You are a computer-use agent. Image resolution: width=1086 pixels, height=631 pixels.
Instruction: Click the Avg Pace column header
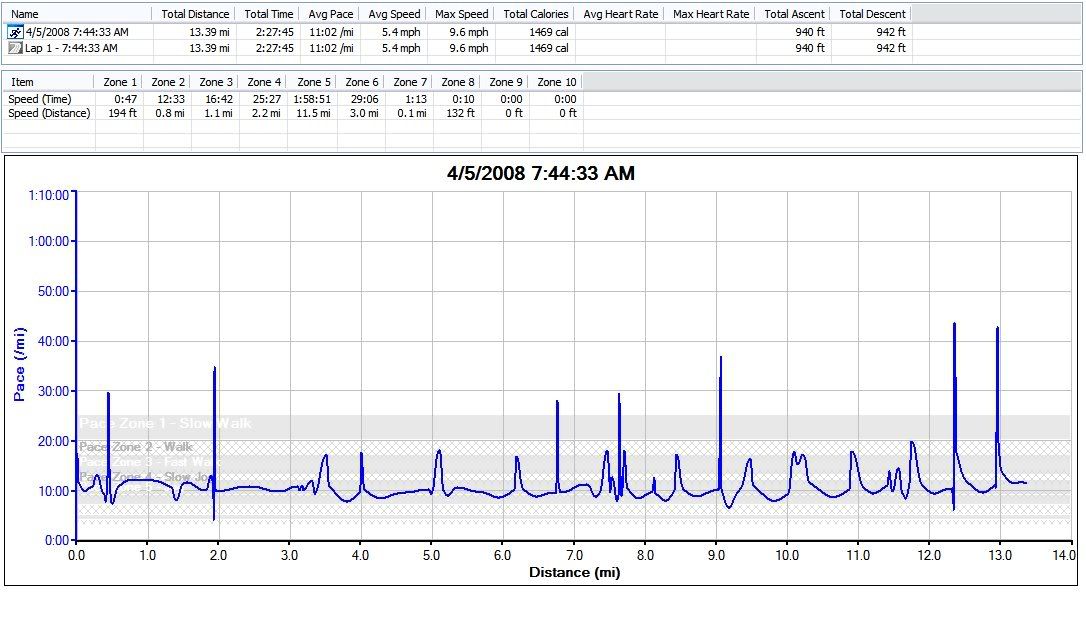point(332,14)
